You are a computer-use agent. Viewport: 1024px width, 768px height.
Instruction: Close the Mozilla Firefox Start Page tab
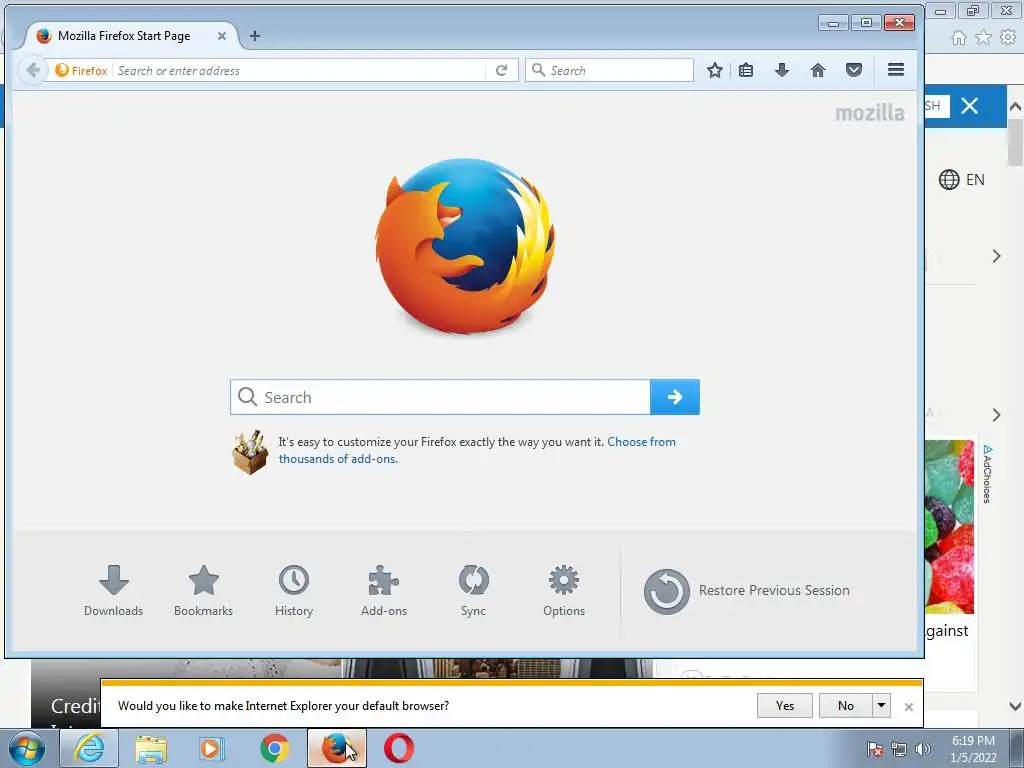pyautogui.click(x=222, y=36)
